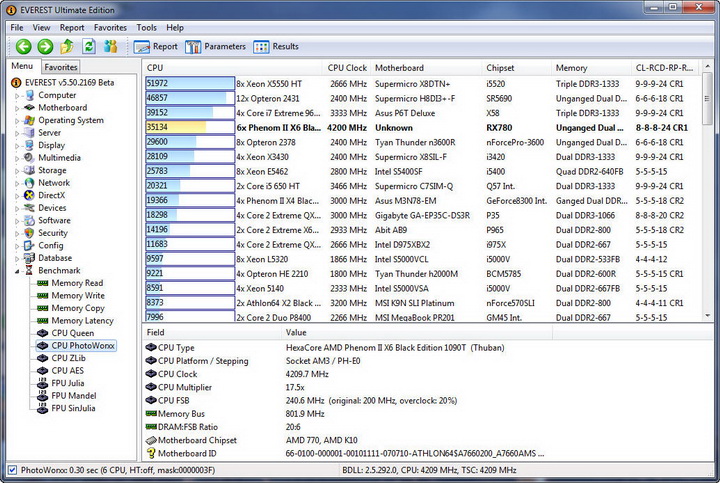Viewport: 720px width, 483px height.
Task: Expand the Database node arrow
Action: [x=17, y=259]
